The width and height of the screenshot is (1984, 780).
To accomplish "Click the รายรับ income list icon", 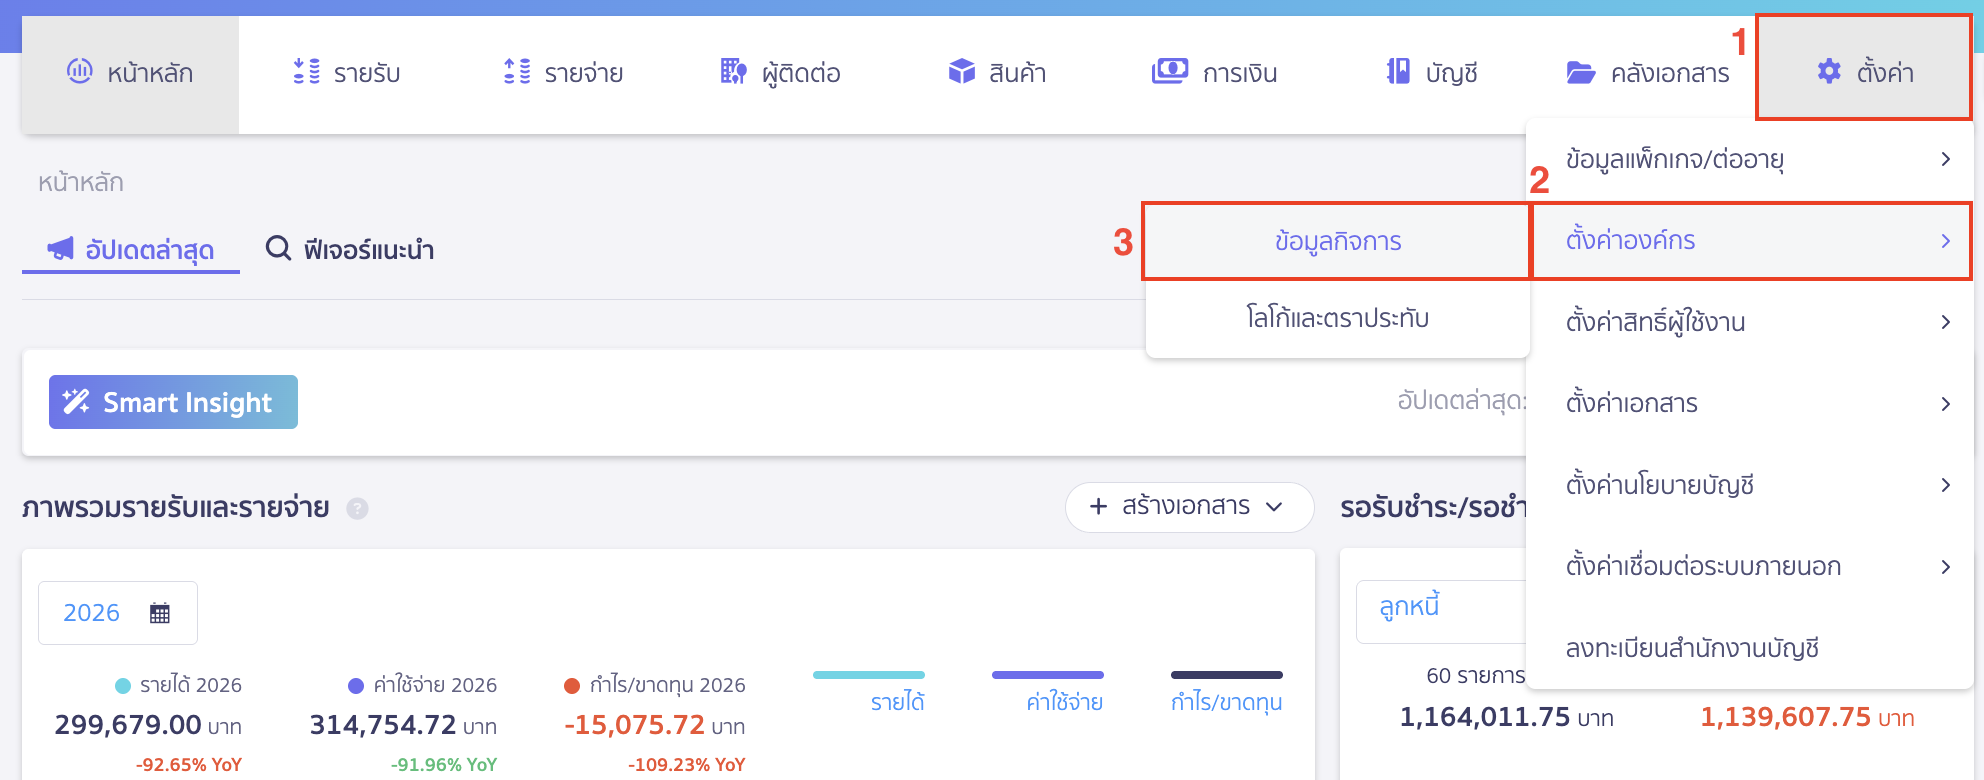I will click(x=306, y=71).
